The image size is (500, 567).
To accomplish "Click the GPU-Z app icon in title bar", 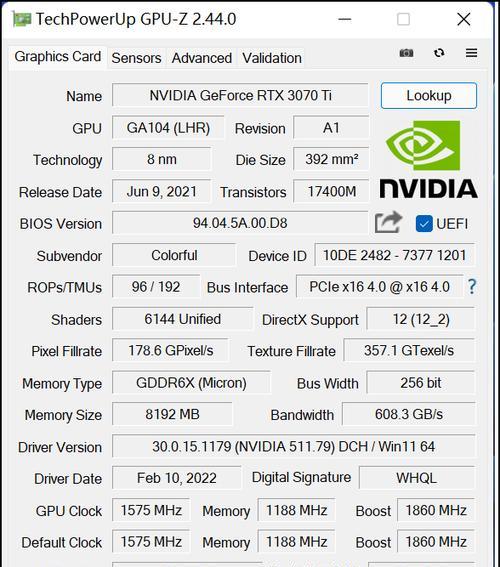I will coord(22,19).
